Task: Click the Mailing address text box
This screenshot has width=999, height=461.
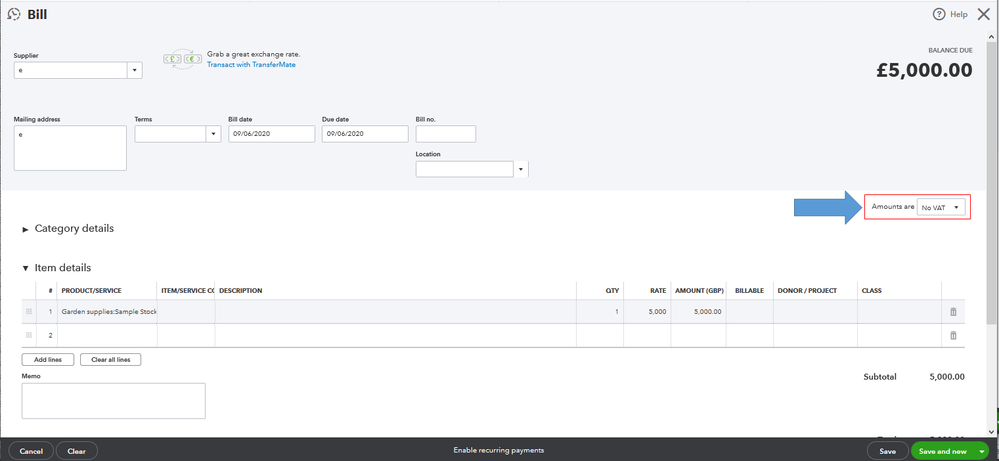Action: (70, 148)
